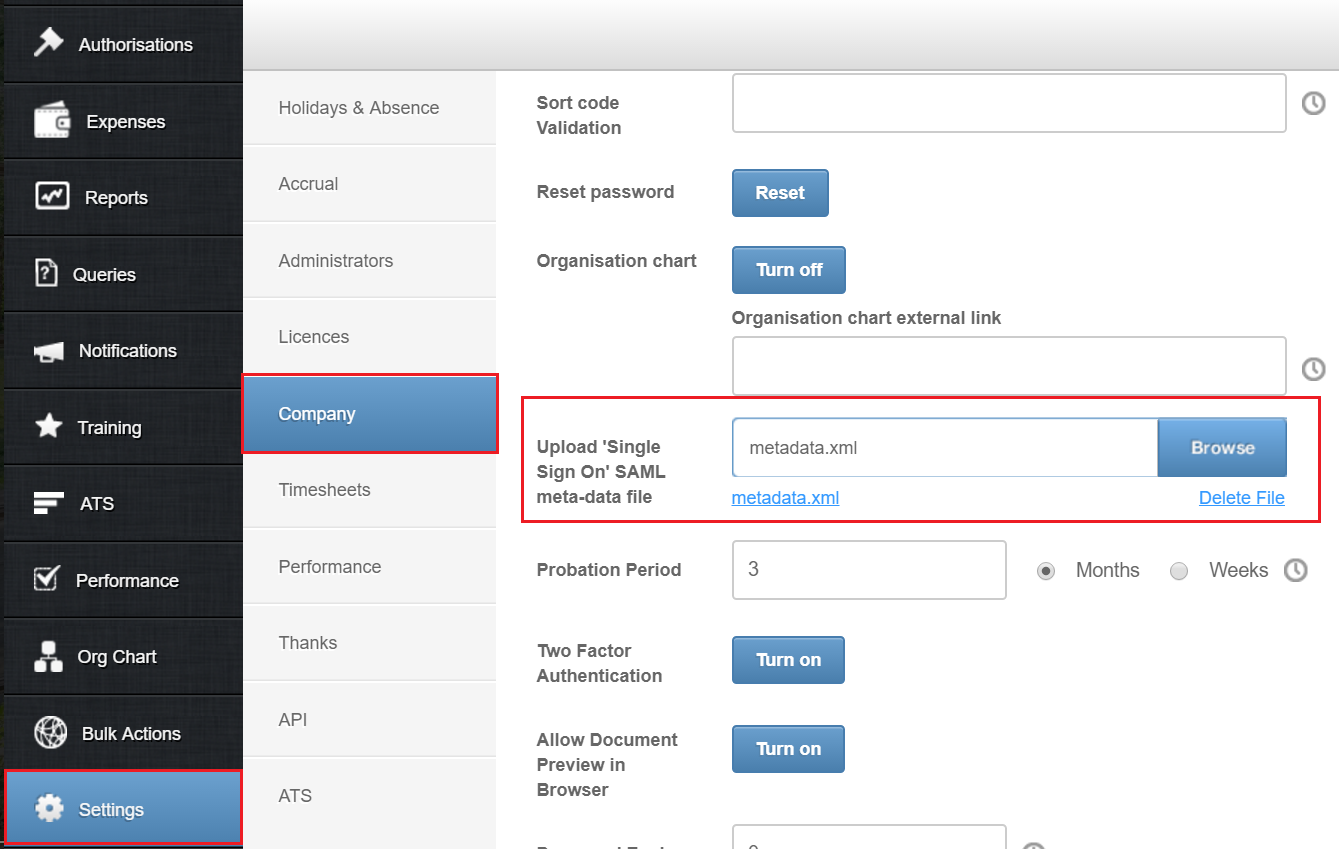Screen dimensions: 1339x849
Task: Click the Expenses wallet icon
Action: [52, 121]
